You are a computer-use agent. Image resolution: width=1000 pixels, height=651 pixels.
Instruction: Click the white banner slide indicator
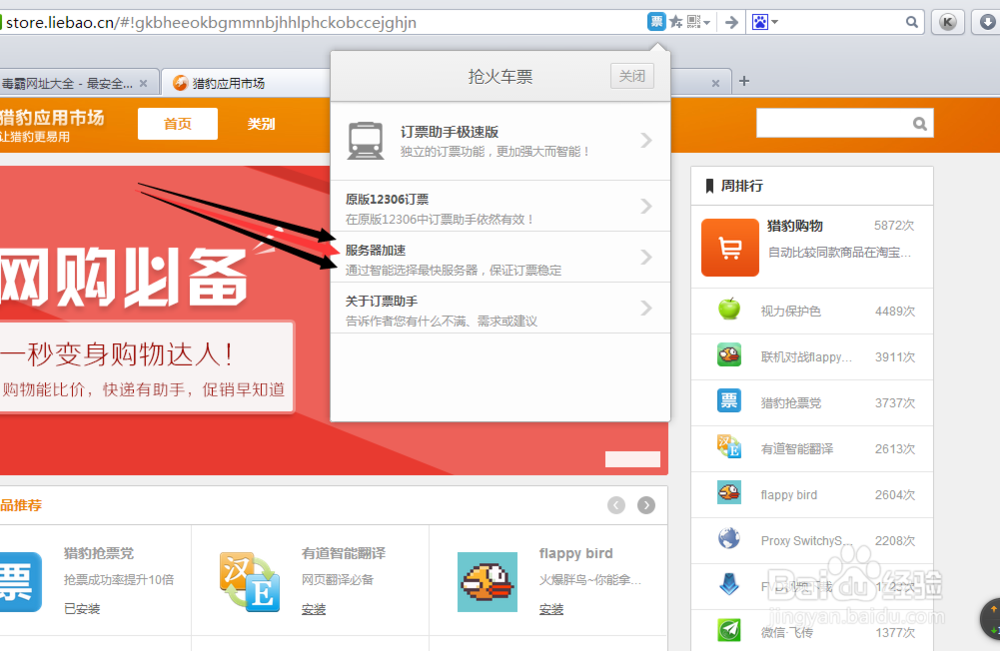click(x=633, y=459)
